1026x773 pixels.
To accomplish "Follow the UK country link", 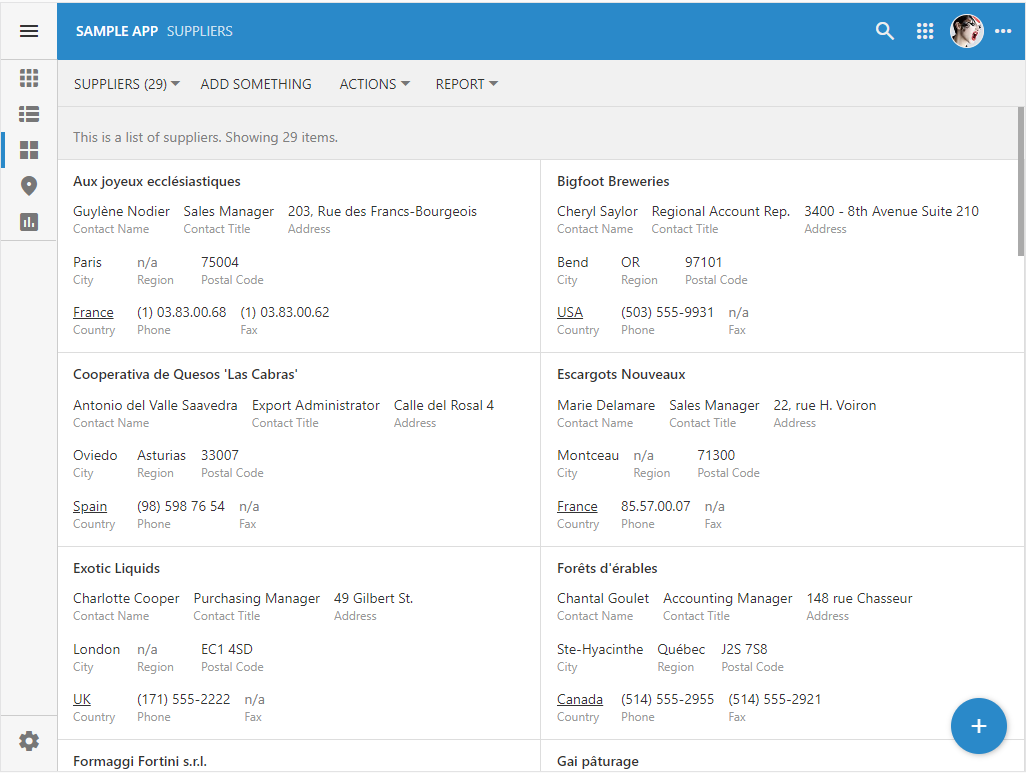I will (82, 699).
